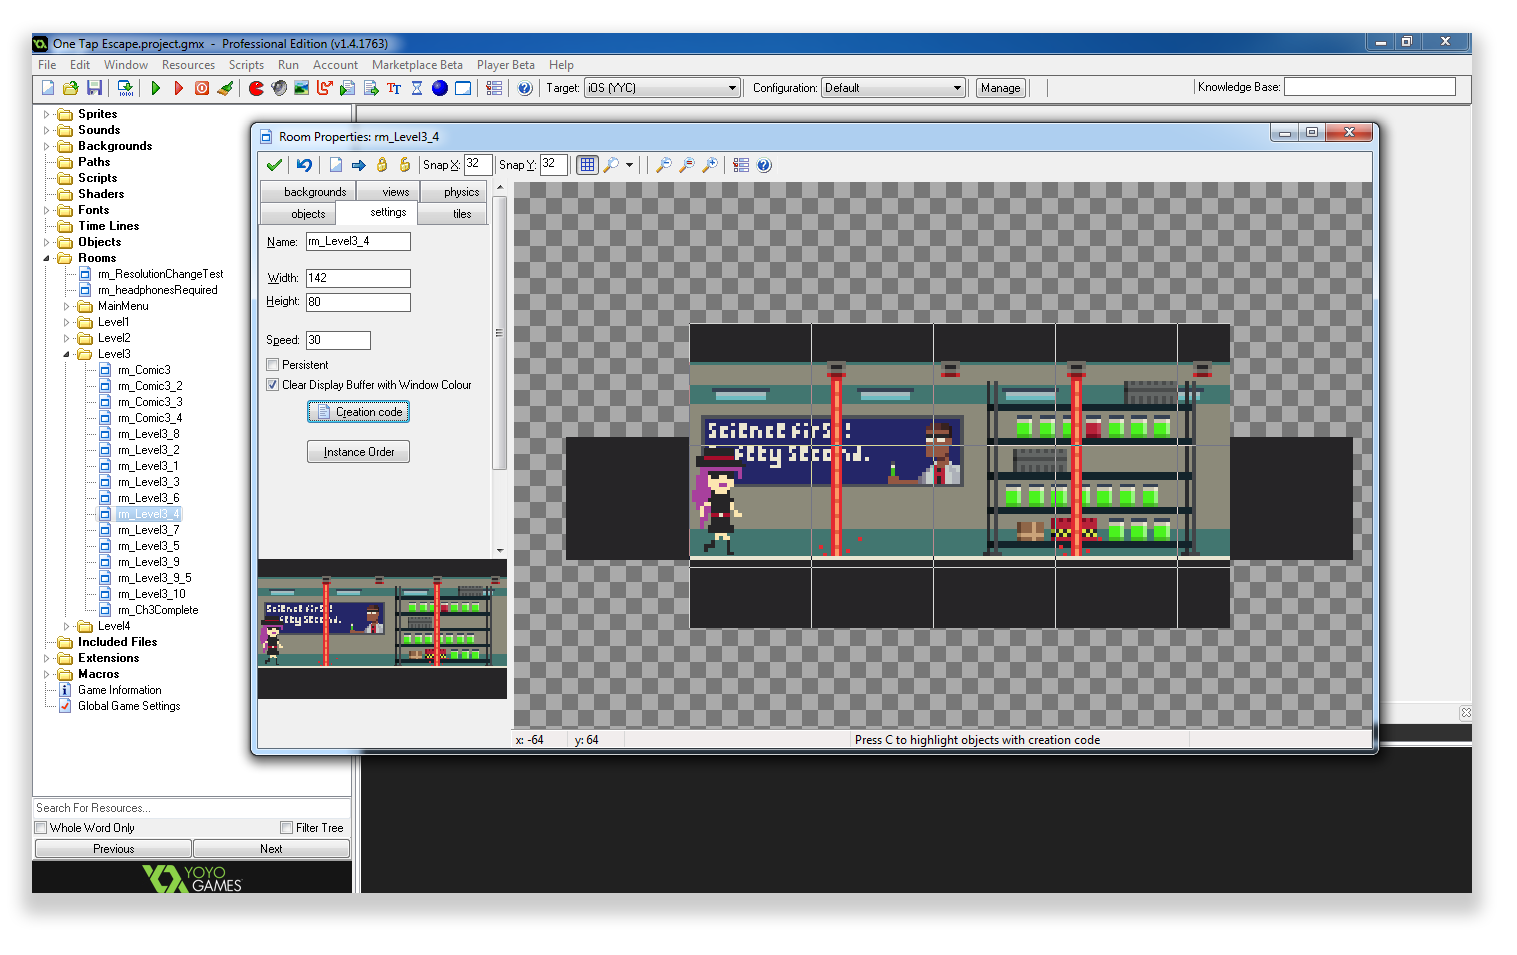
Task: Open the Resources menu
Action: [188, 65]
